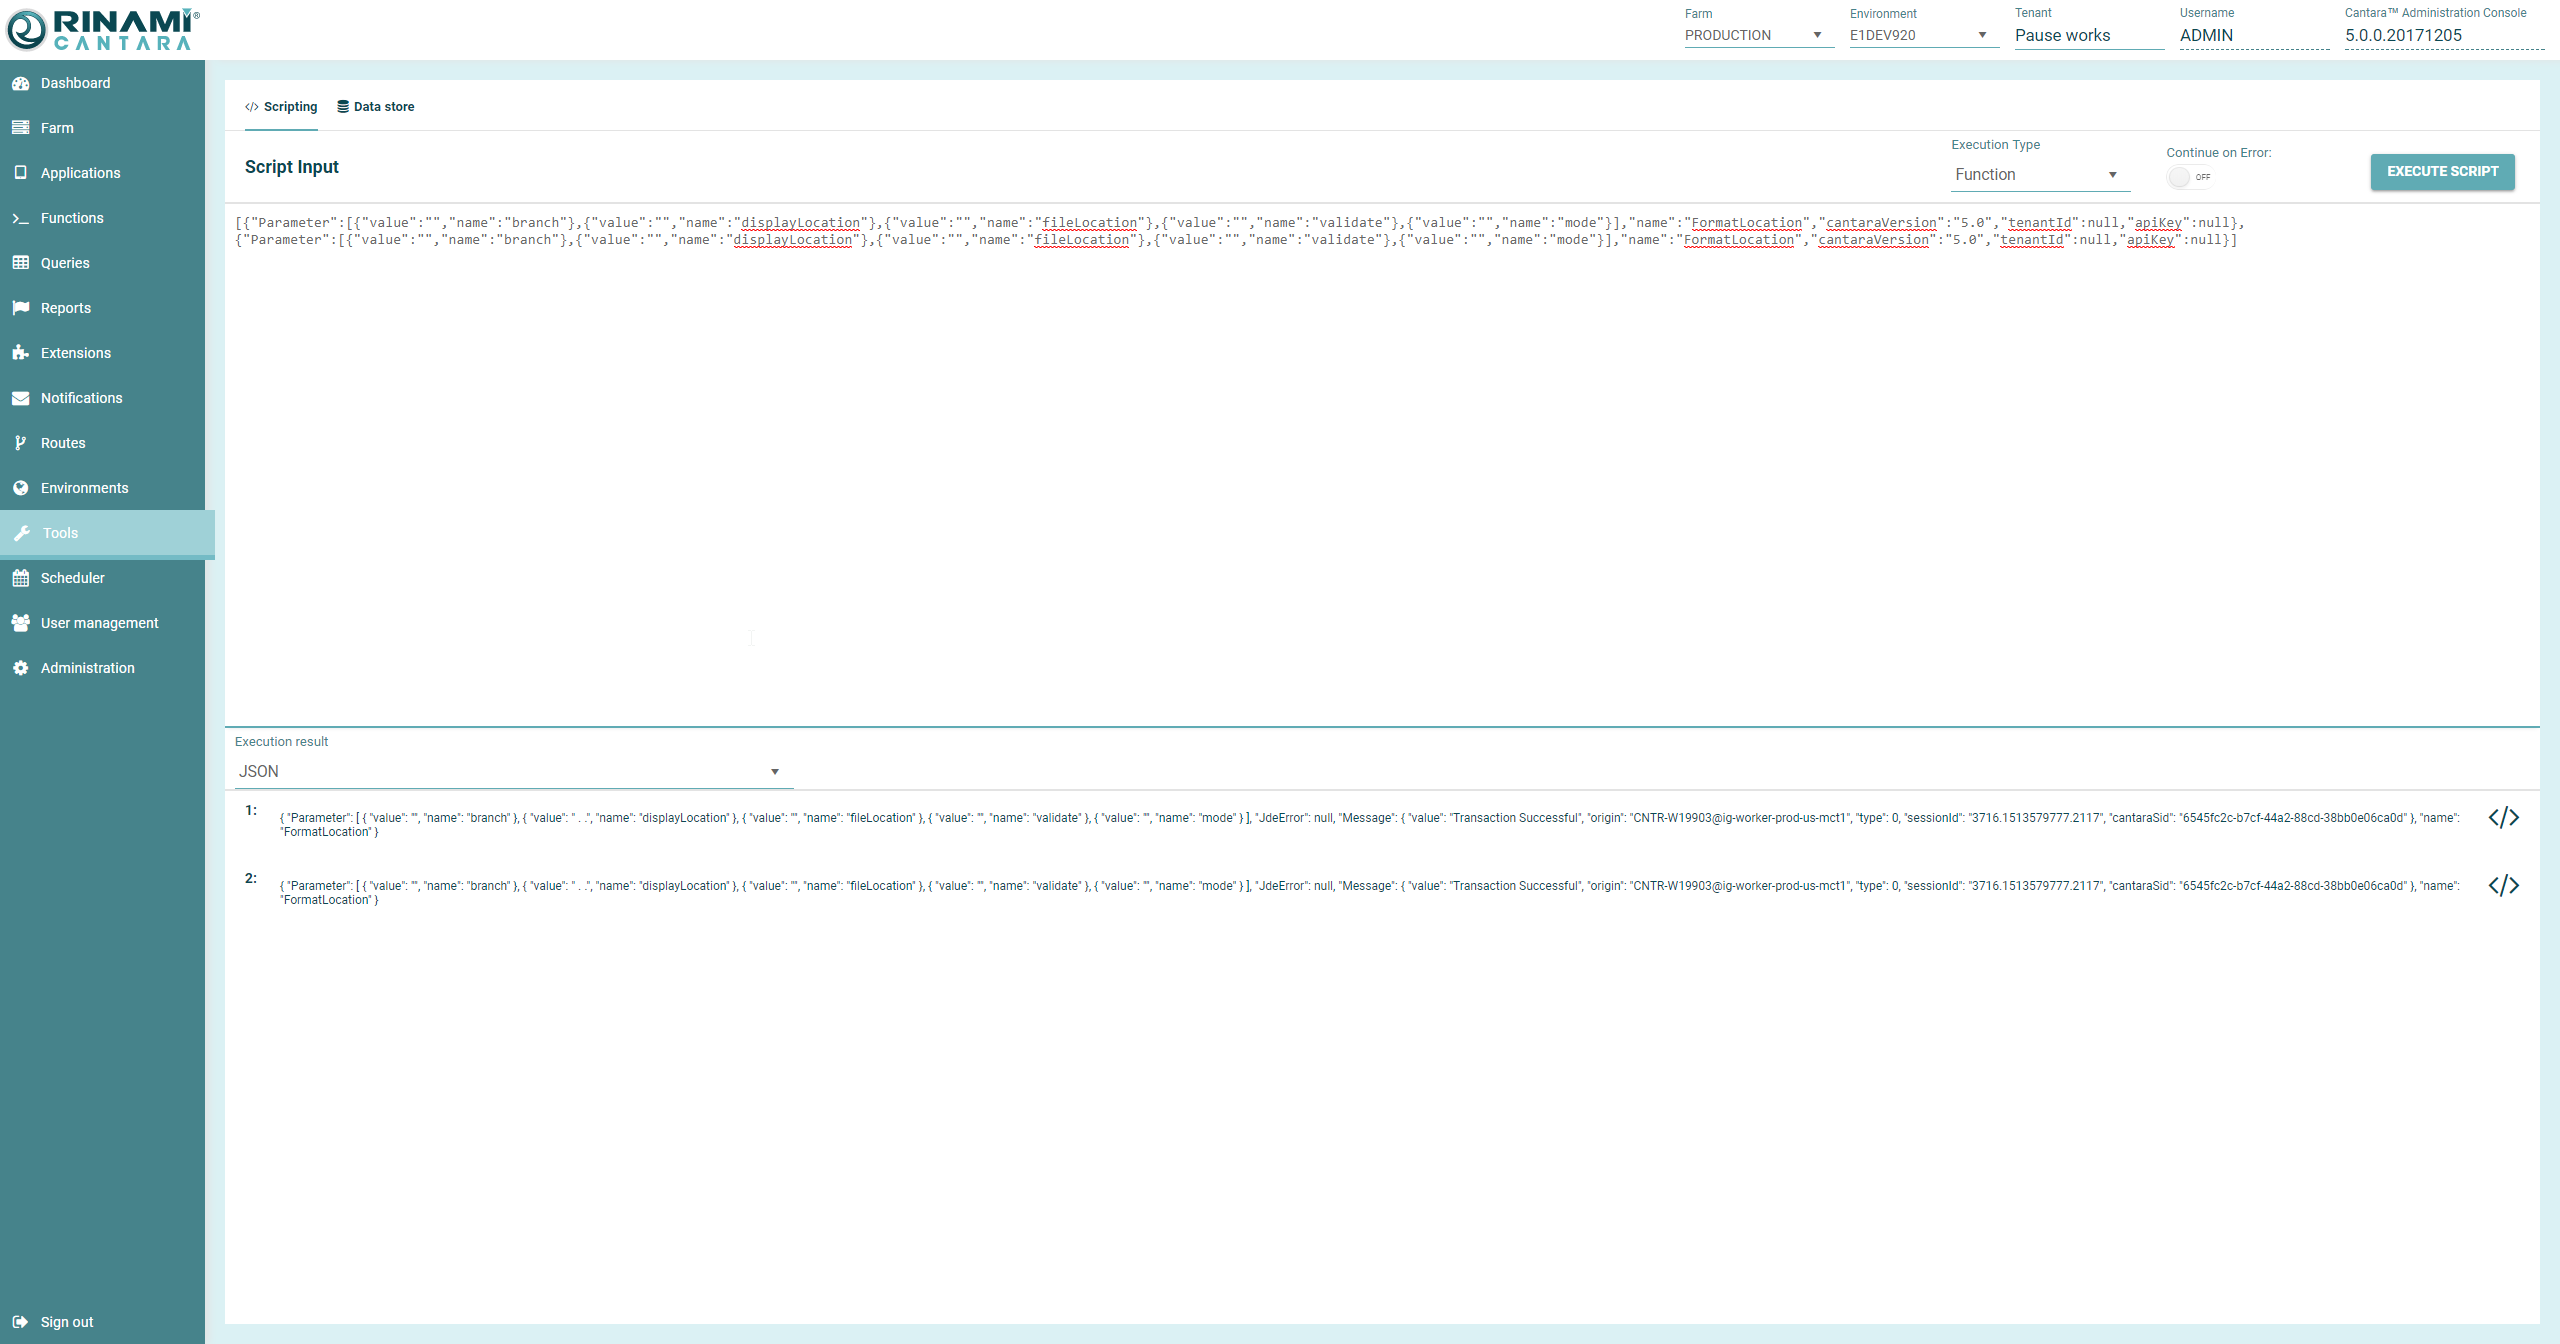Viewport: 2560px width, 1344px height.
Task: Click the Extensions puzzle piece icon
Action: click(20, 353)
